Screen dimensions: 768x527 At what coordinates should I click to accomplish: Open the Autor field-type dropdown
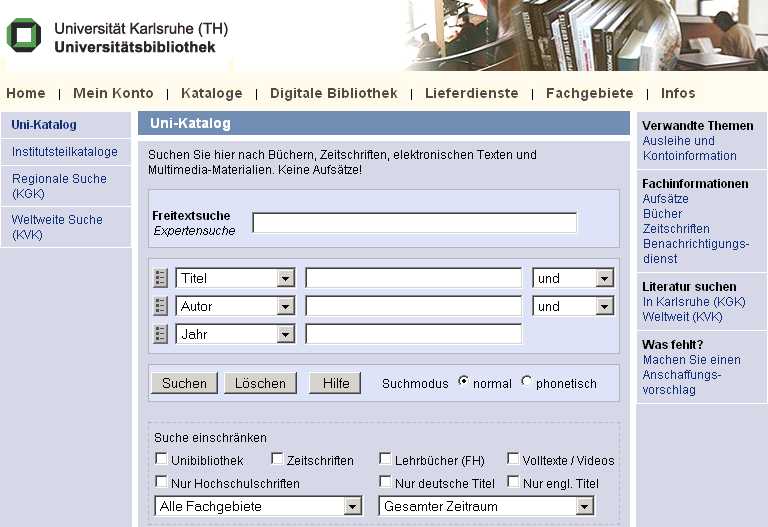[x=235, y=306]
